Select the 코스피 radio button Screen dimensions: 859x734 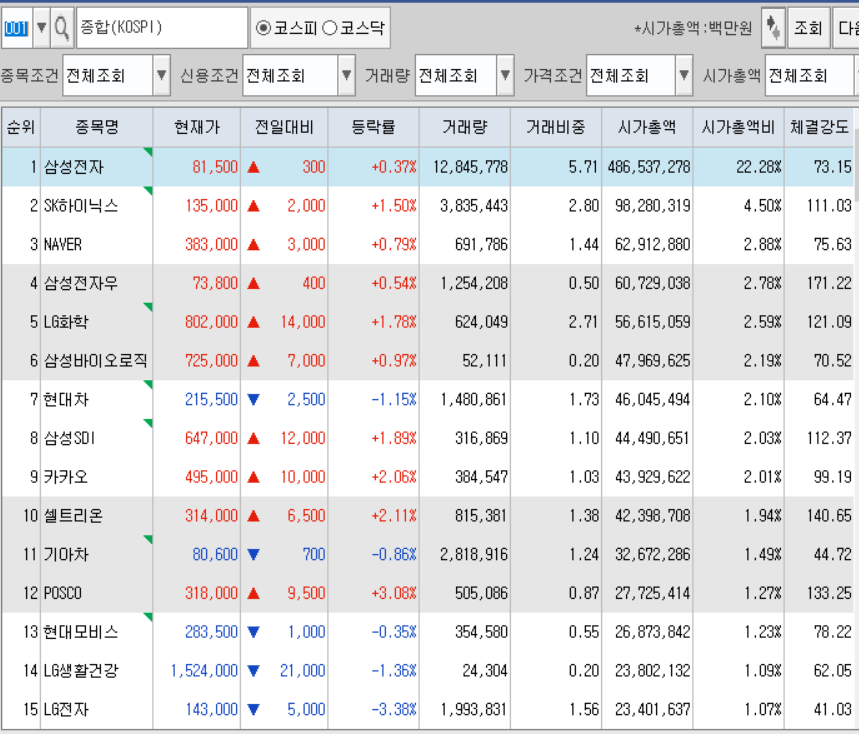point(264,29)
